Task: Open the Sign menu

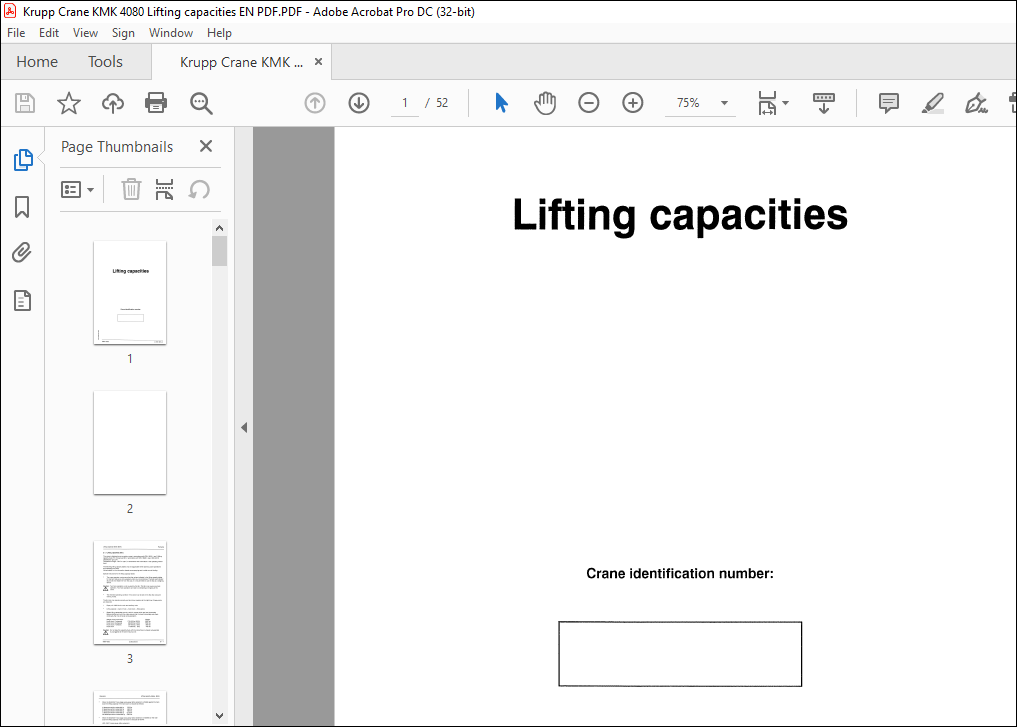Action: (123, 33)
